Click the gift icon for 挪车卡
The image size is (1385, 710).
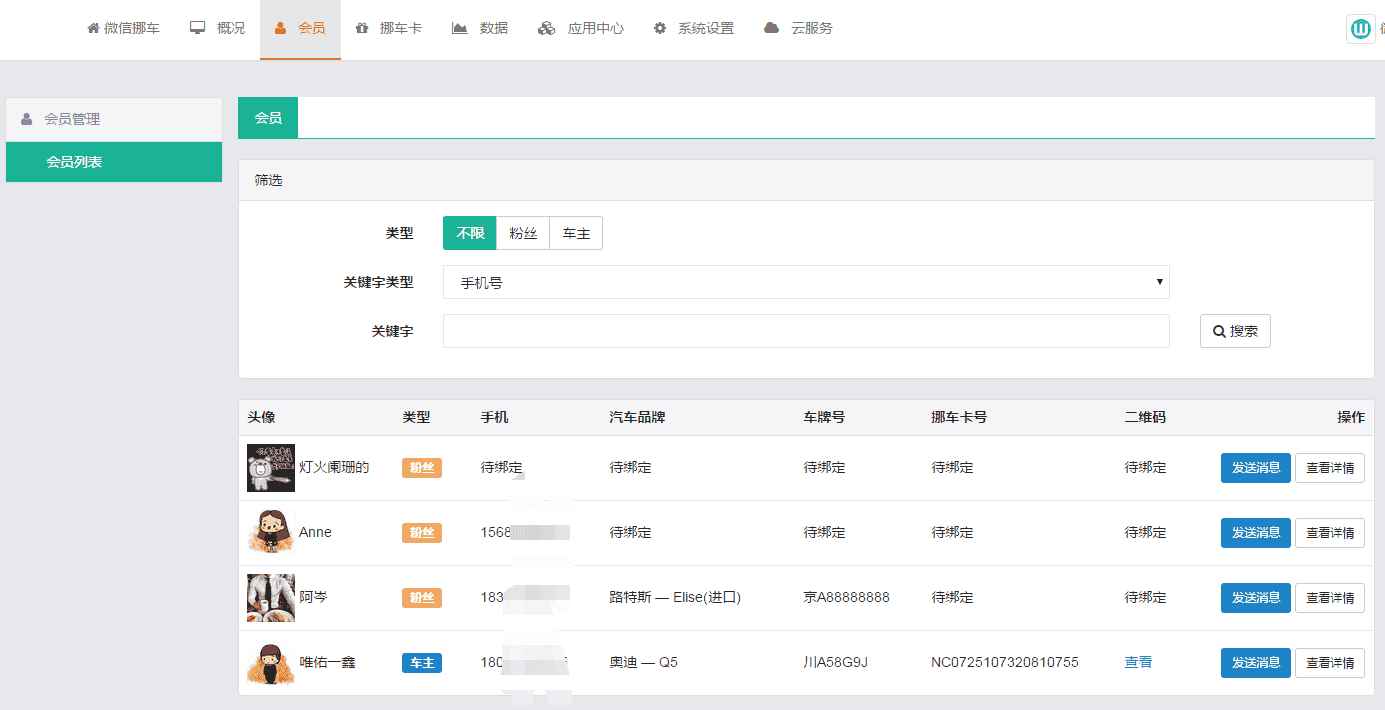tap(361, 28)
